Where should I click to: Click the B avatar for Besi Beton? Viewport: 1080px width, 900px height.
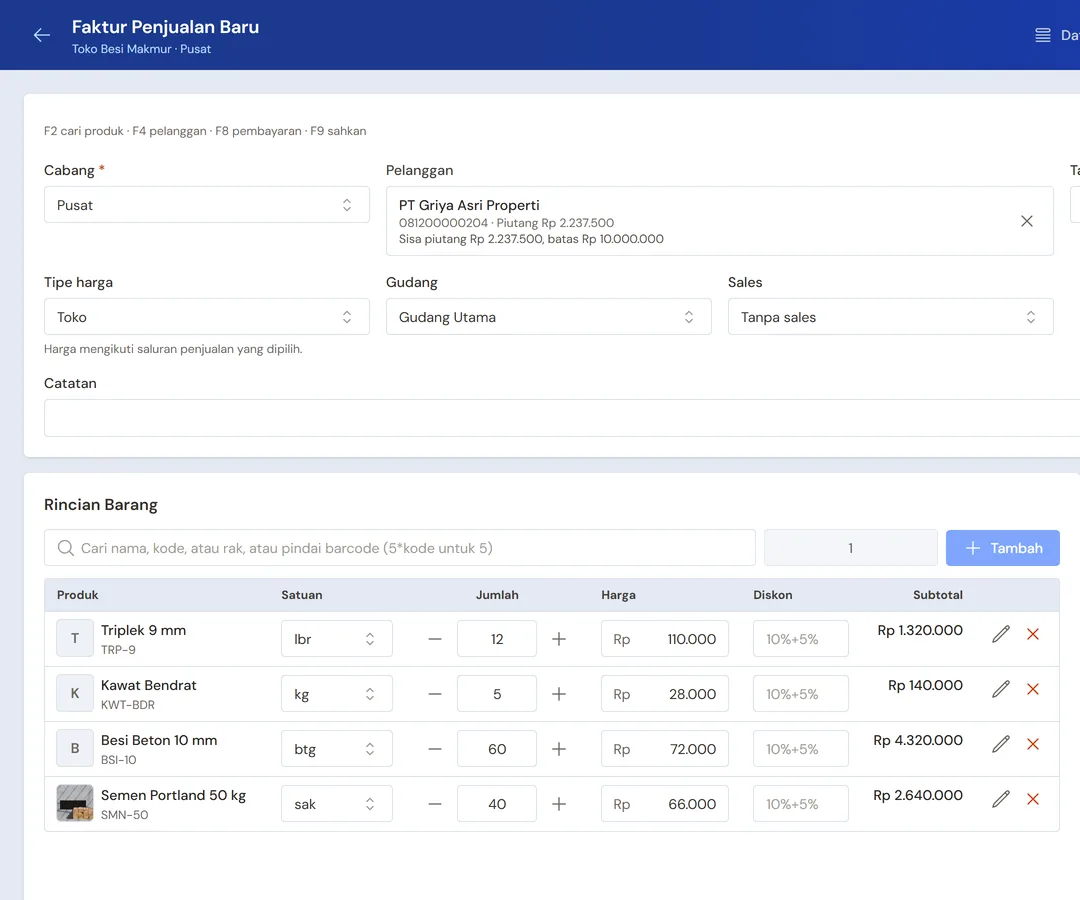74,749
